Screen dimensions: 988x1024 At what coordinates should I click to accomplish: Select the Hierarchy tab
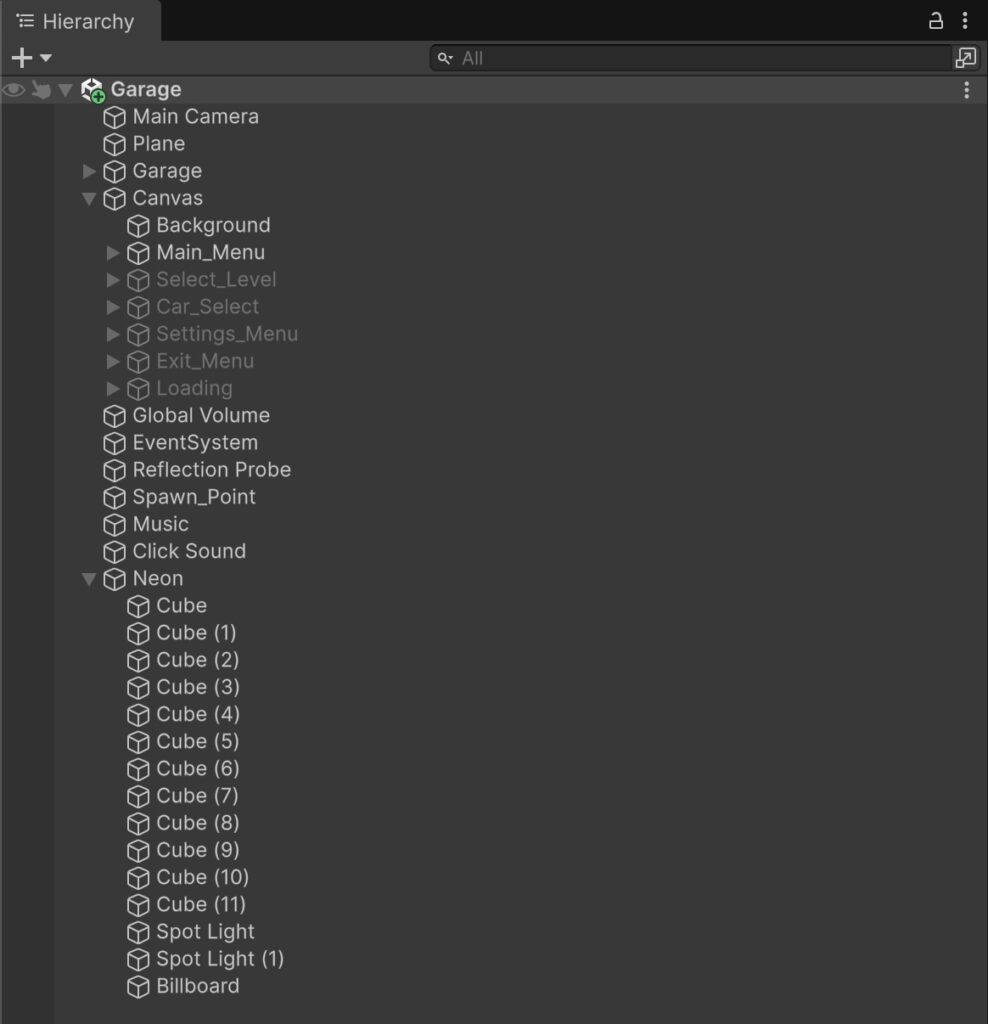(77, 21)
